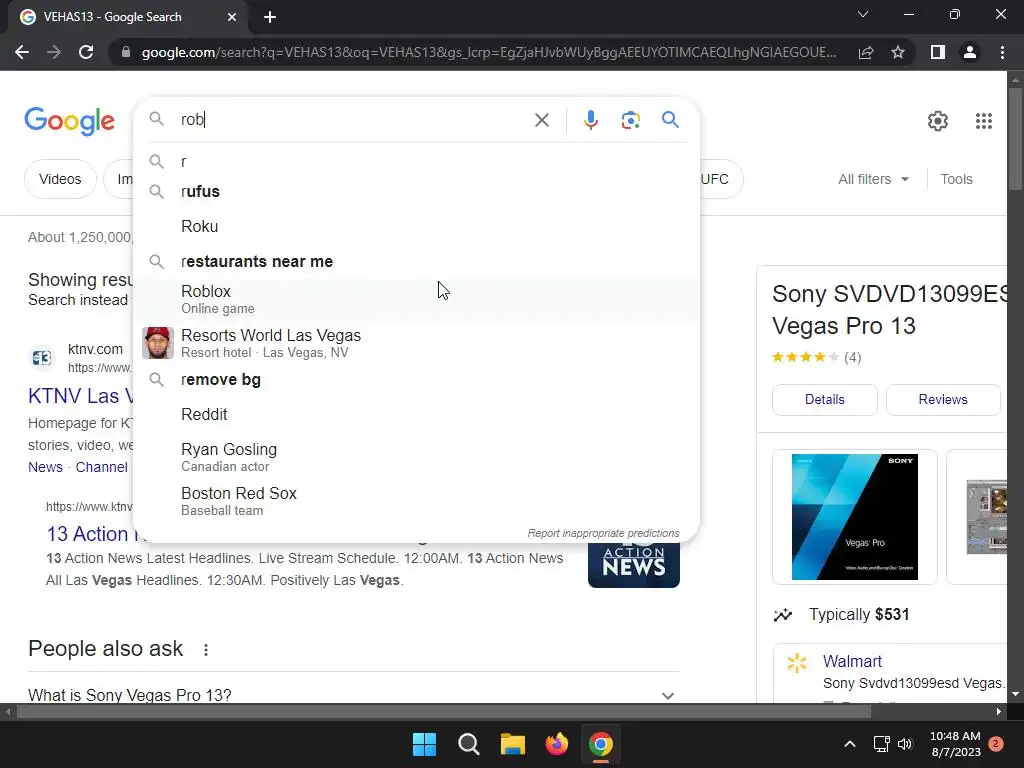This screenshot has height=768, width=1024.
Task: Open the Walmart seller link
Action: click(x=852, y=661)
